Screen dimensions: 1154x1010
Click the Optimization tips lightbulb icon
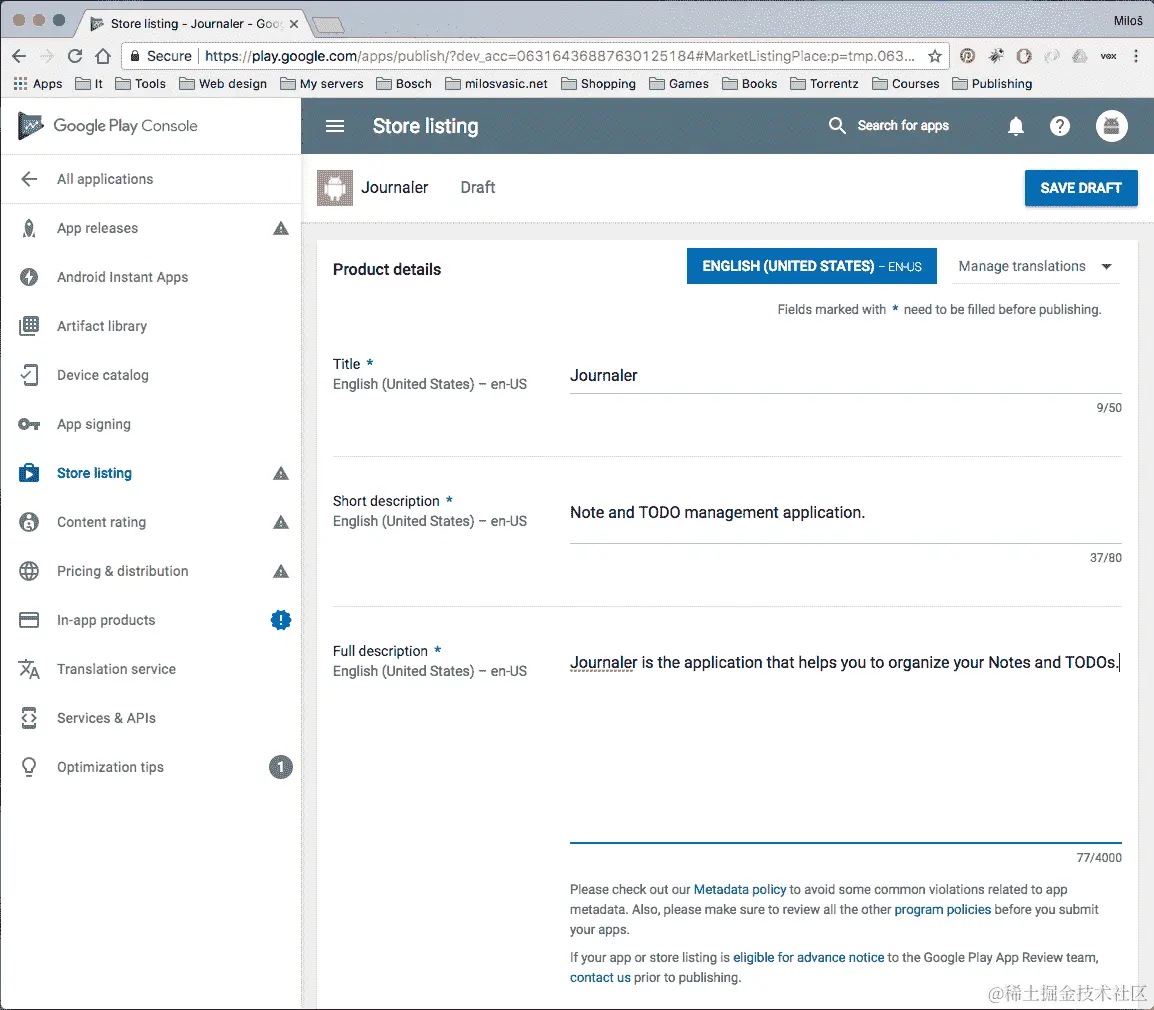(x=29, y=767)
